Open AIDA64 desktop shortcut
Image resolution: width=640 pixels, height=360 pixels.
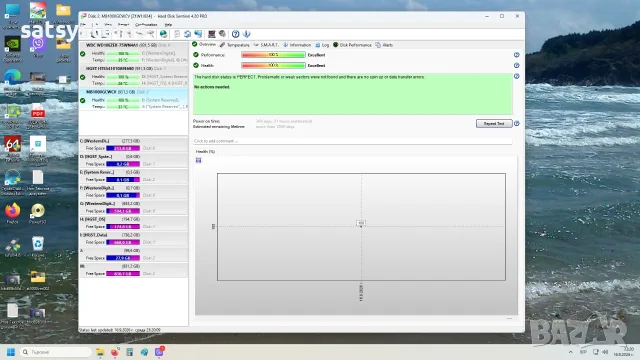tap(12, 148)
